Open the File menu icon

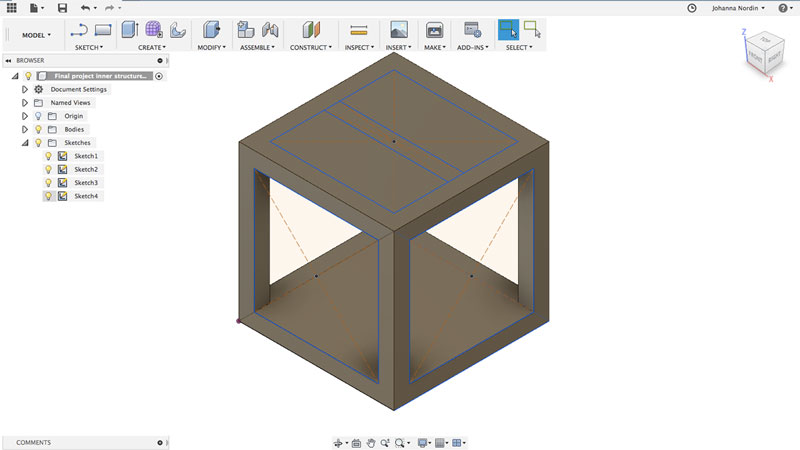click(x=33, y=8)
